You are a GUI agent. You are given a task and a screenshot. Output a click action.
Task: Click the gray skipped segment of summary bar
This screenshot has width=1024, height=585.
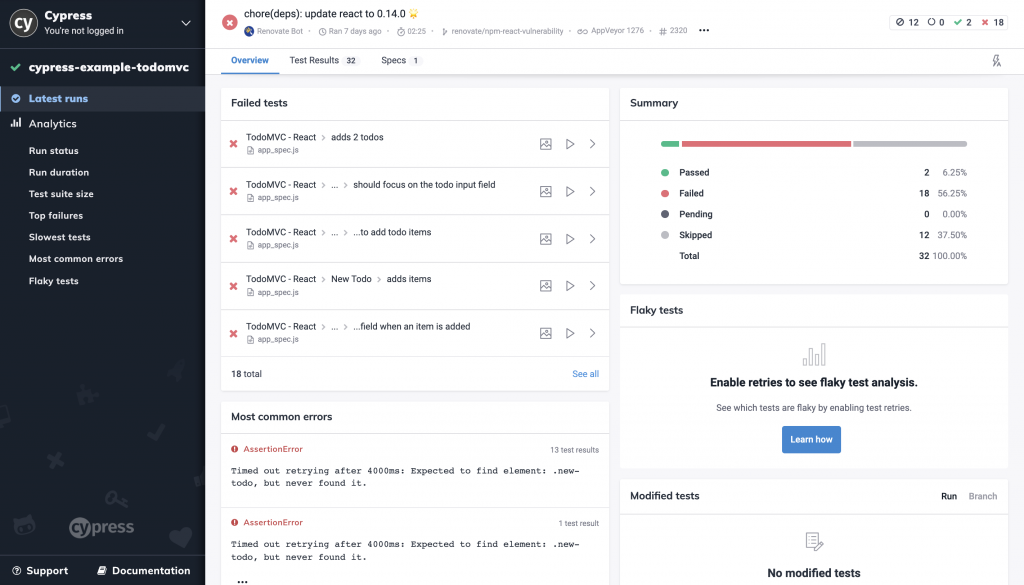pyautogui.click(x=910, y=144)
